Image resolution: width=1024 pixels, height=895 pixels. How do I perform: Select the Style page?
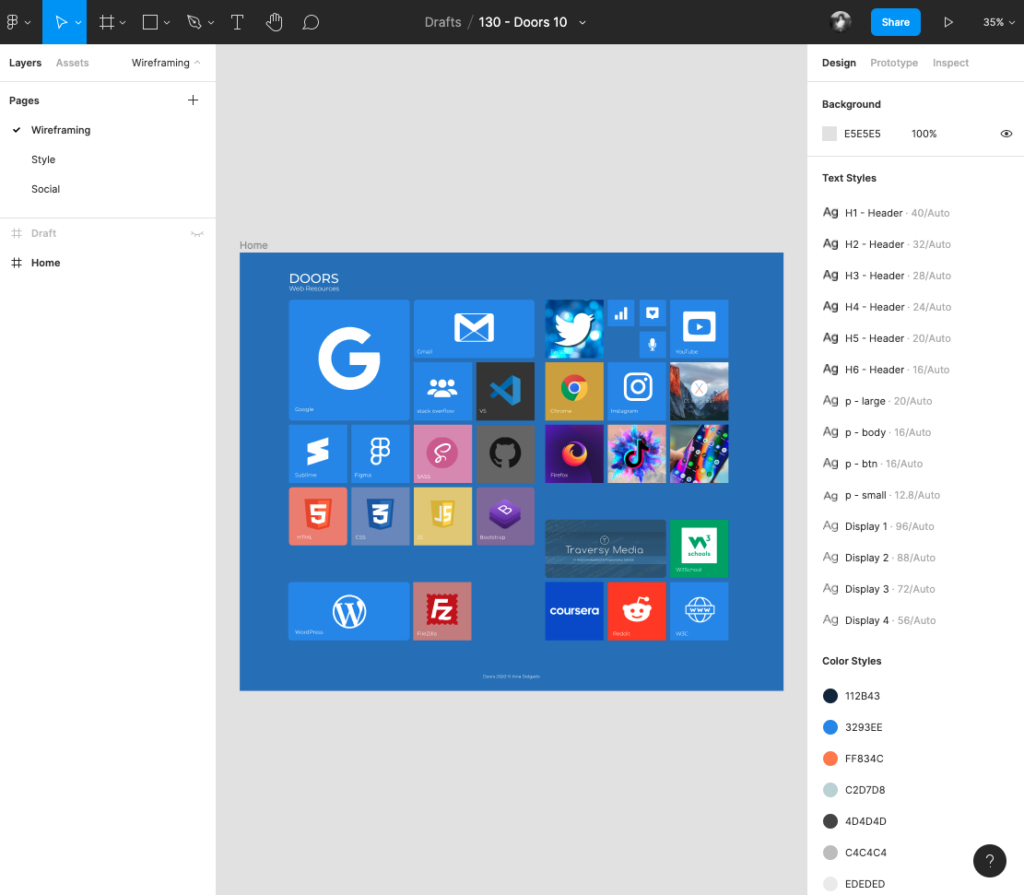(x=43, y=159)
